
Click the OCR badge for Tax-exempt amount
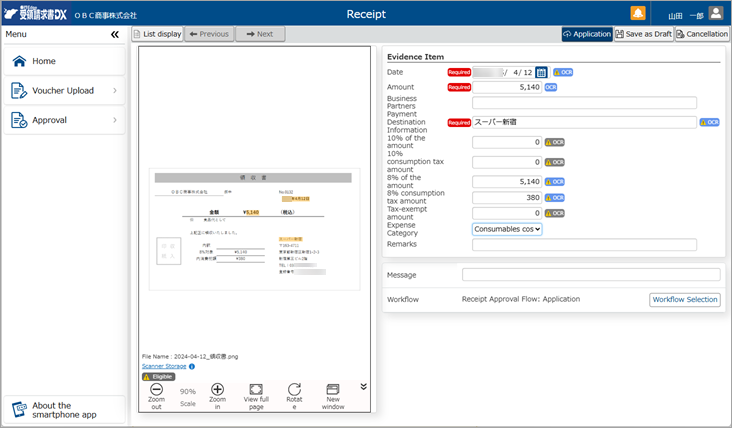tap(555, 213)
